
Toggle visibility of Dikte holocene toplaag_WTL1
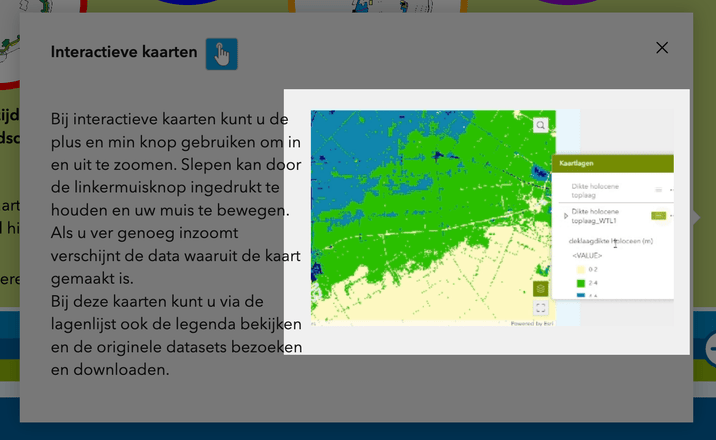point(658,215)
